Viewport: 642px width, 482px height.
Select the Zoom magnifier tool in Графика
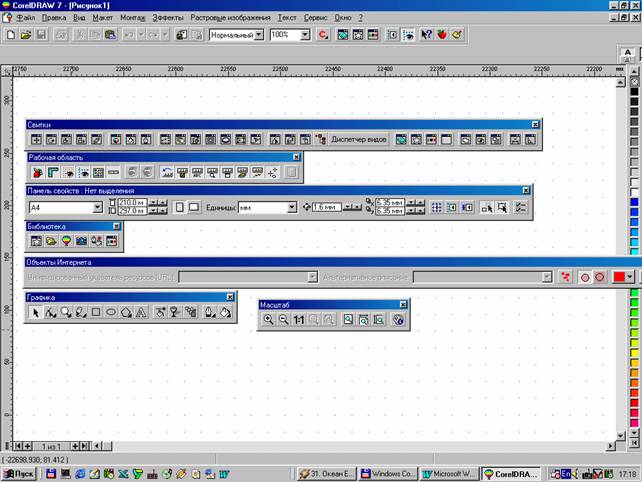(x=66, y=312)
